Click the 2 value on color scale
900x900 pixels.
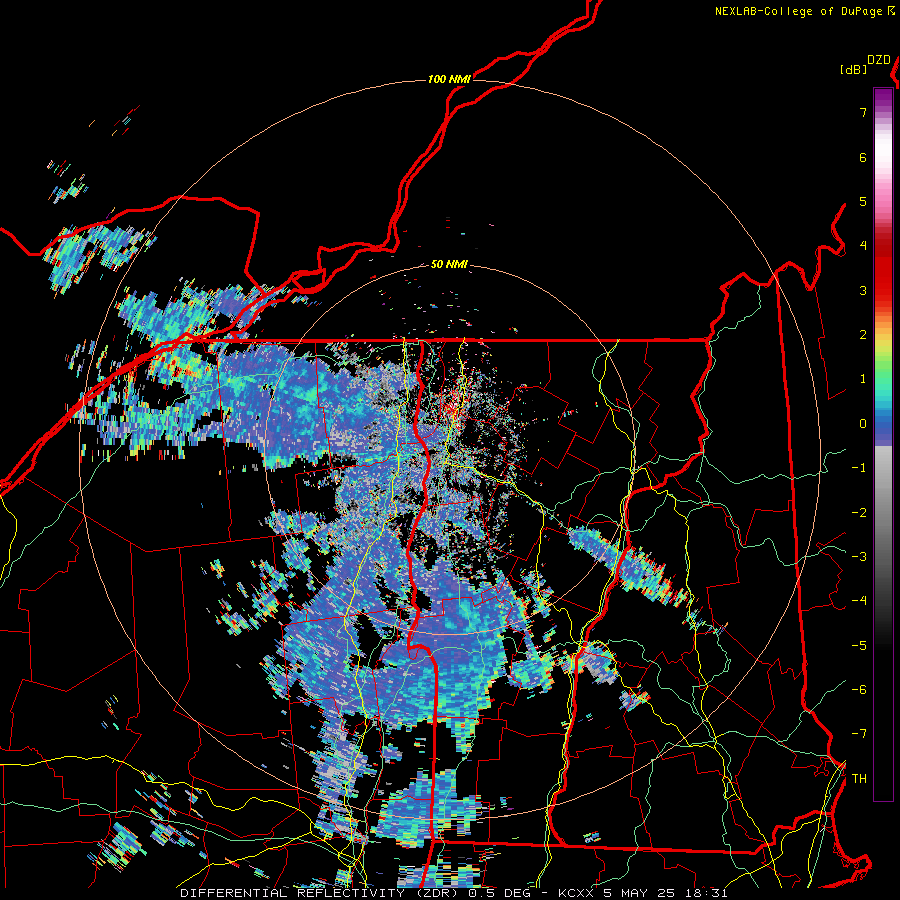(863, 335)
